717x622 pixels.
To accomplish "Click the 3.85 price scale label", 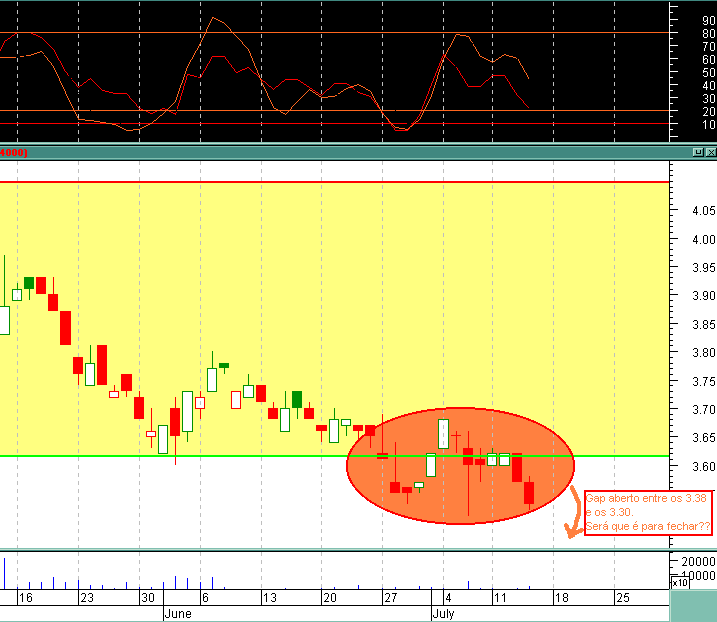I will pyautogui.click(x=704, y=325).
